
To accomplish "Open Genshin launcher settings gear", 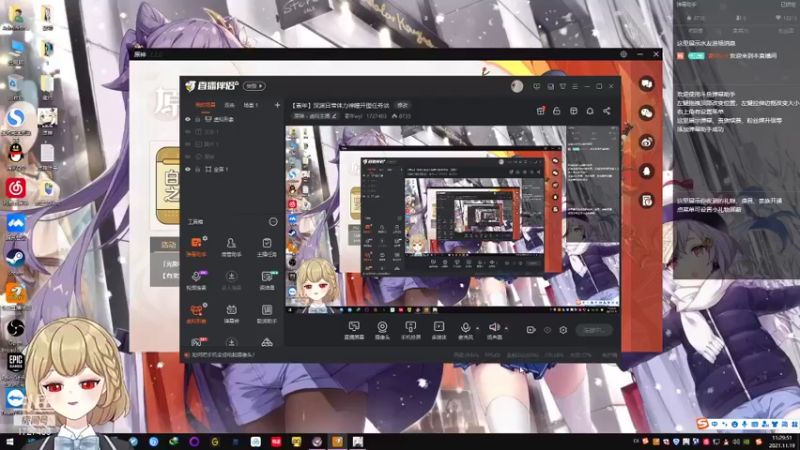I will pyautogui.click(x=623, y=54).
